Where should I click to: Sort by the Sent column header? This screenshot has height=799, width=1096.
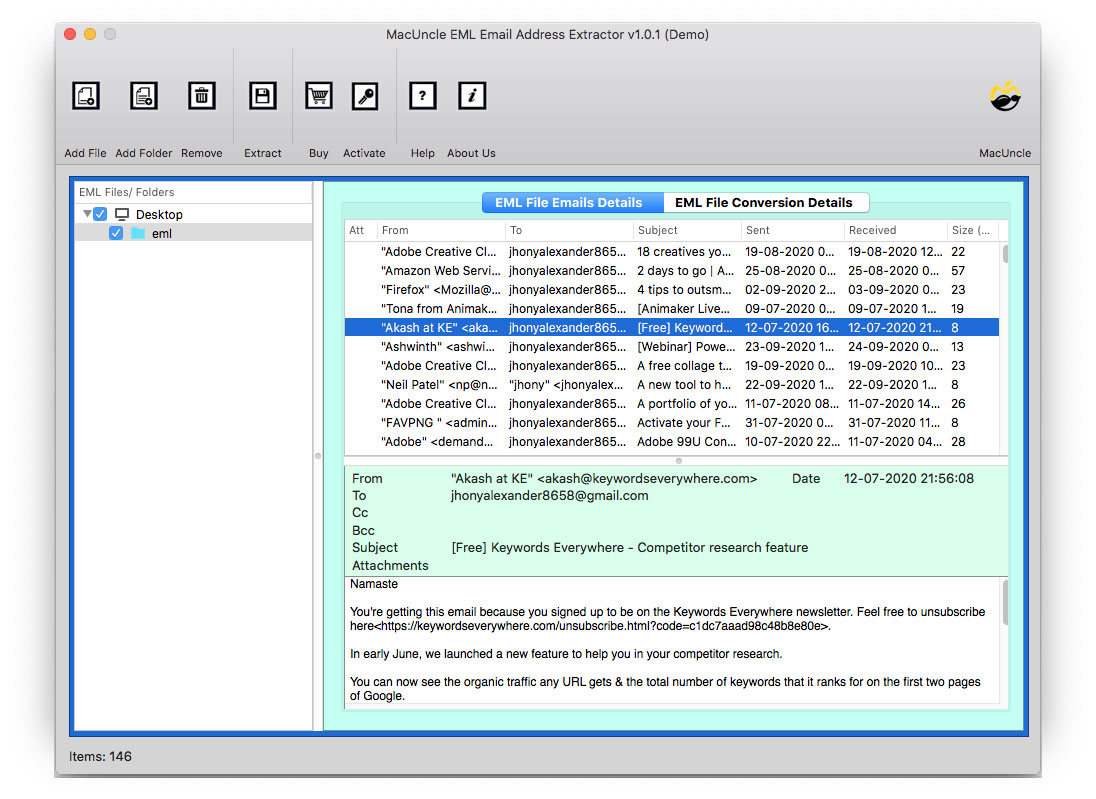(x=792, y=230)
